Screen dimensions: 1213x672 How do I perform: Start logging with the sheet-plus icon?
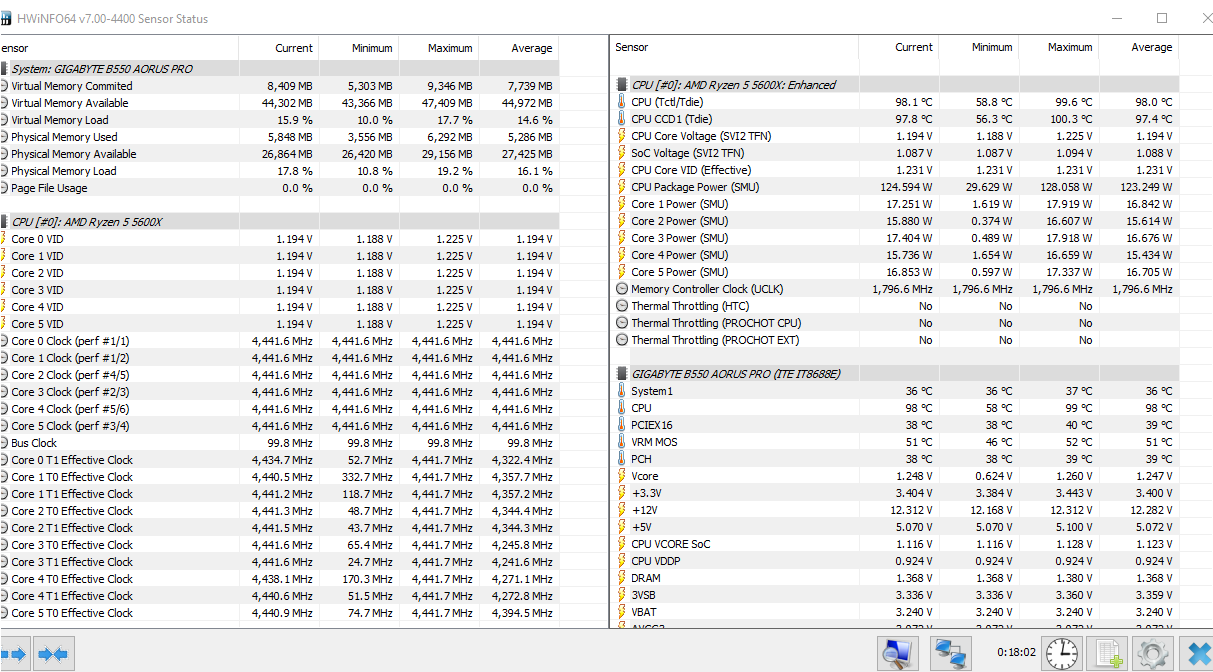tap(1108, 654)
